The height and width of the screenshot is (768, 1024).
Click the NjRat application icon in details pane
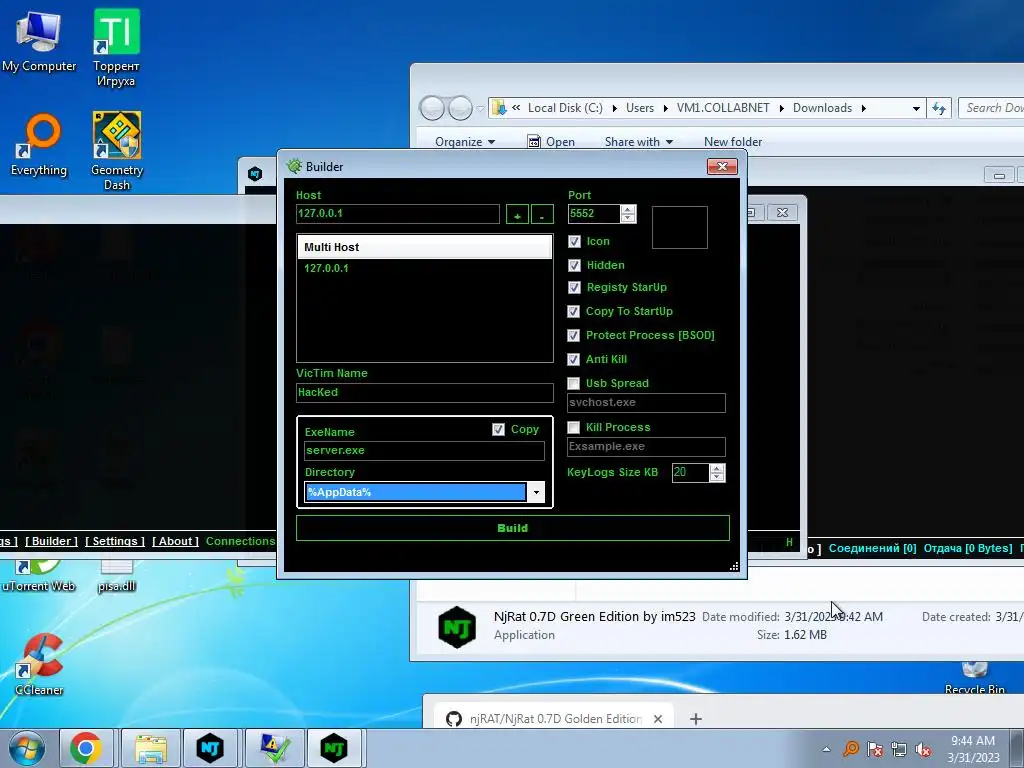click(x=457, y=627)
